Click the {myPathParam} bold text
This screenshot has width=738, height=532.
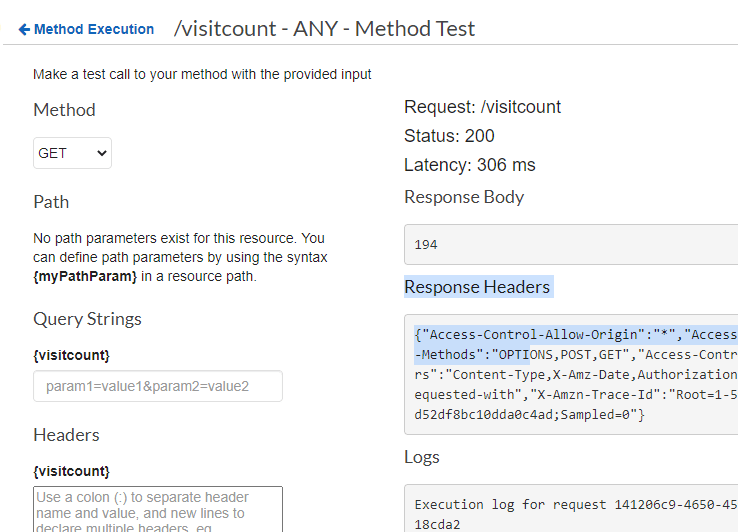click(x=85, y=276)
